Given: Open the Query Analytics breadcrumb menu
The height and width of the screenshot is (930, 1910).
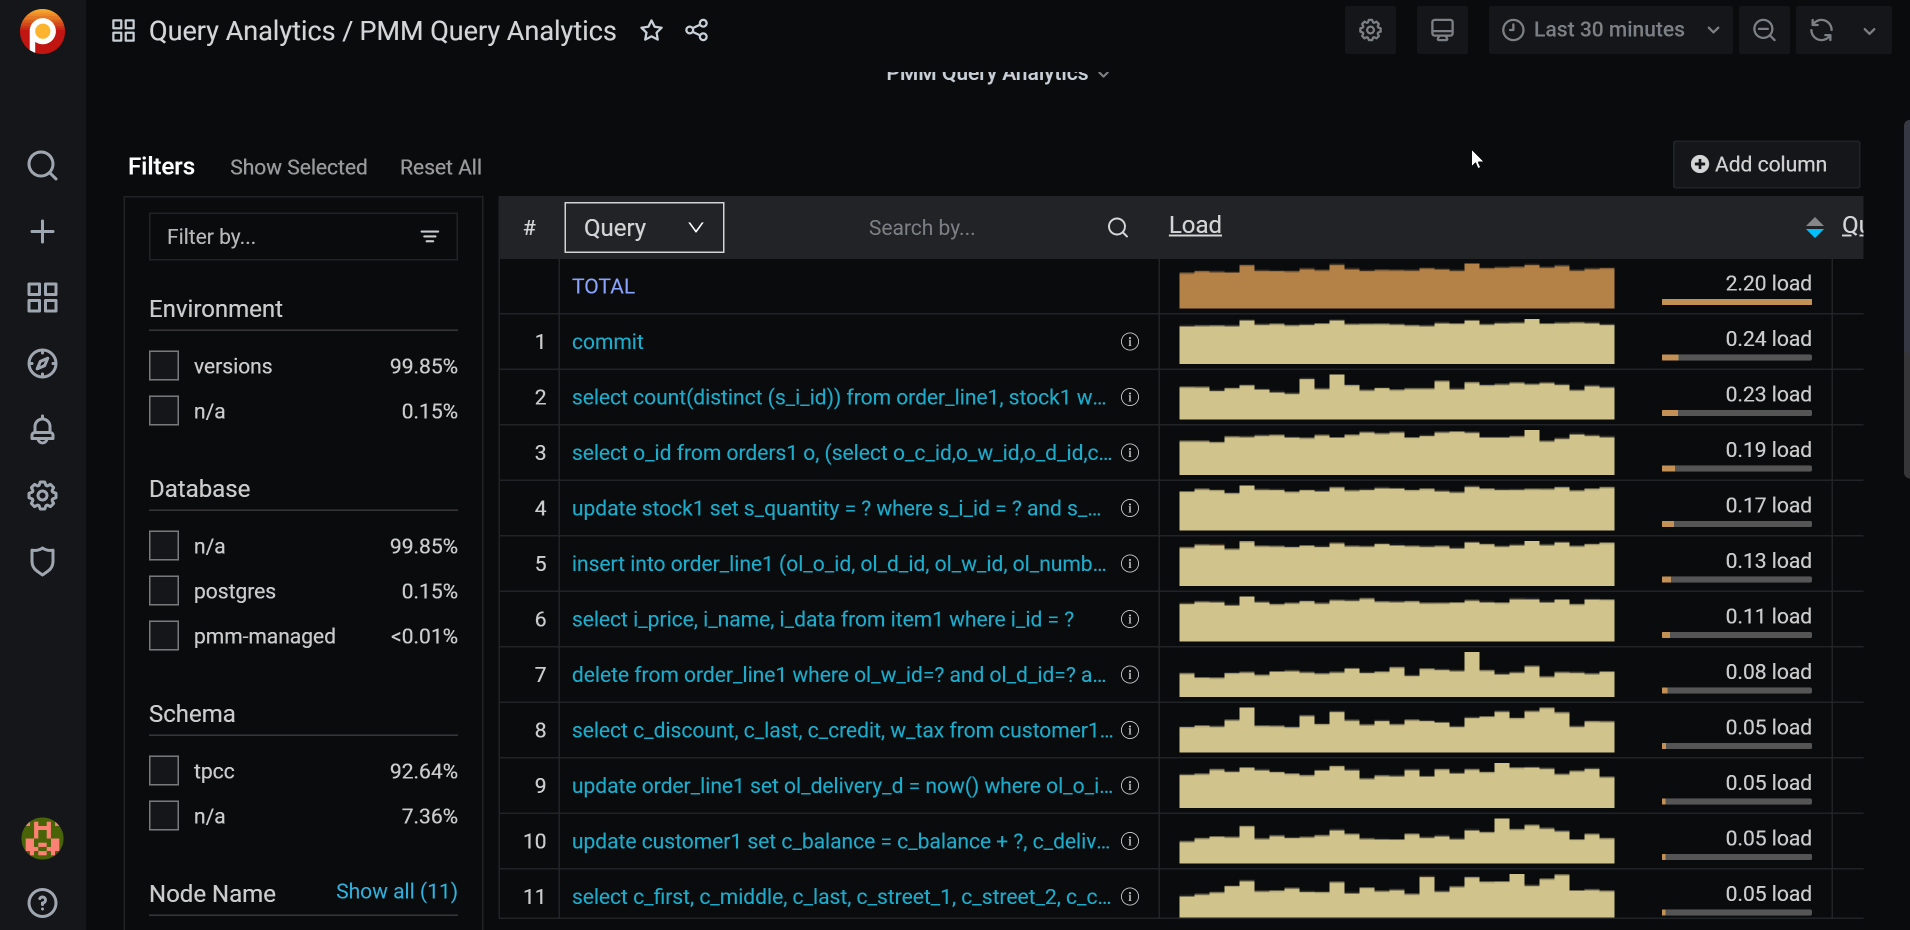Looking at the screenshot, I should coord(122,30).
